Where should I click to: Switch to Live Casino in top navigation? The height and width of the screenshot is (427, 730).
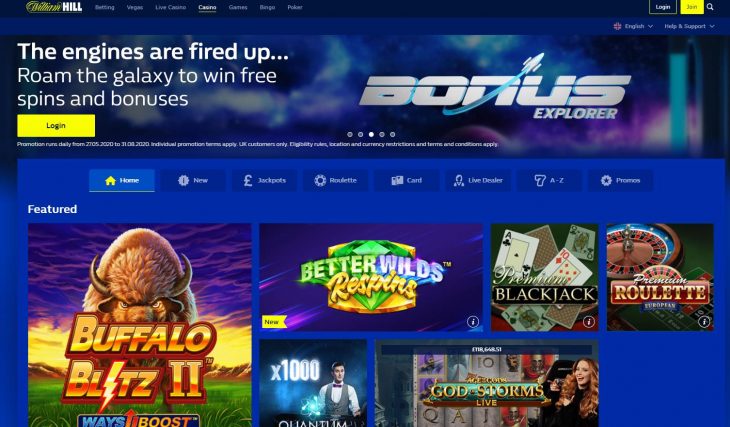pyautogui.click(x=170, y=7)
